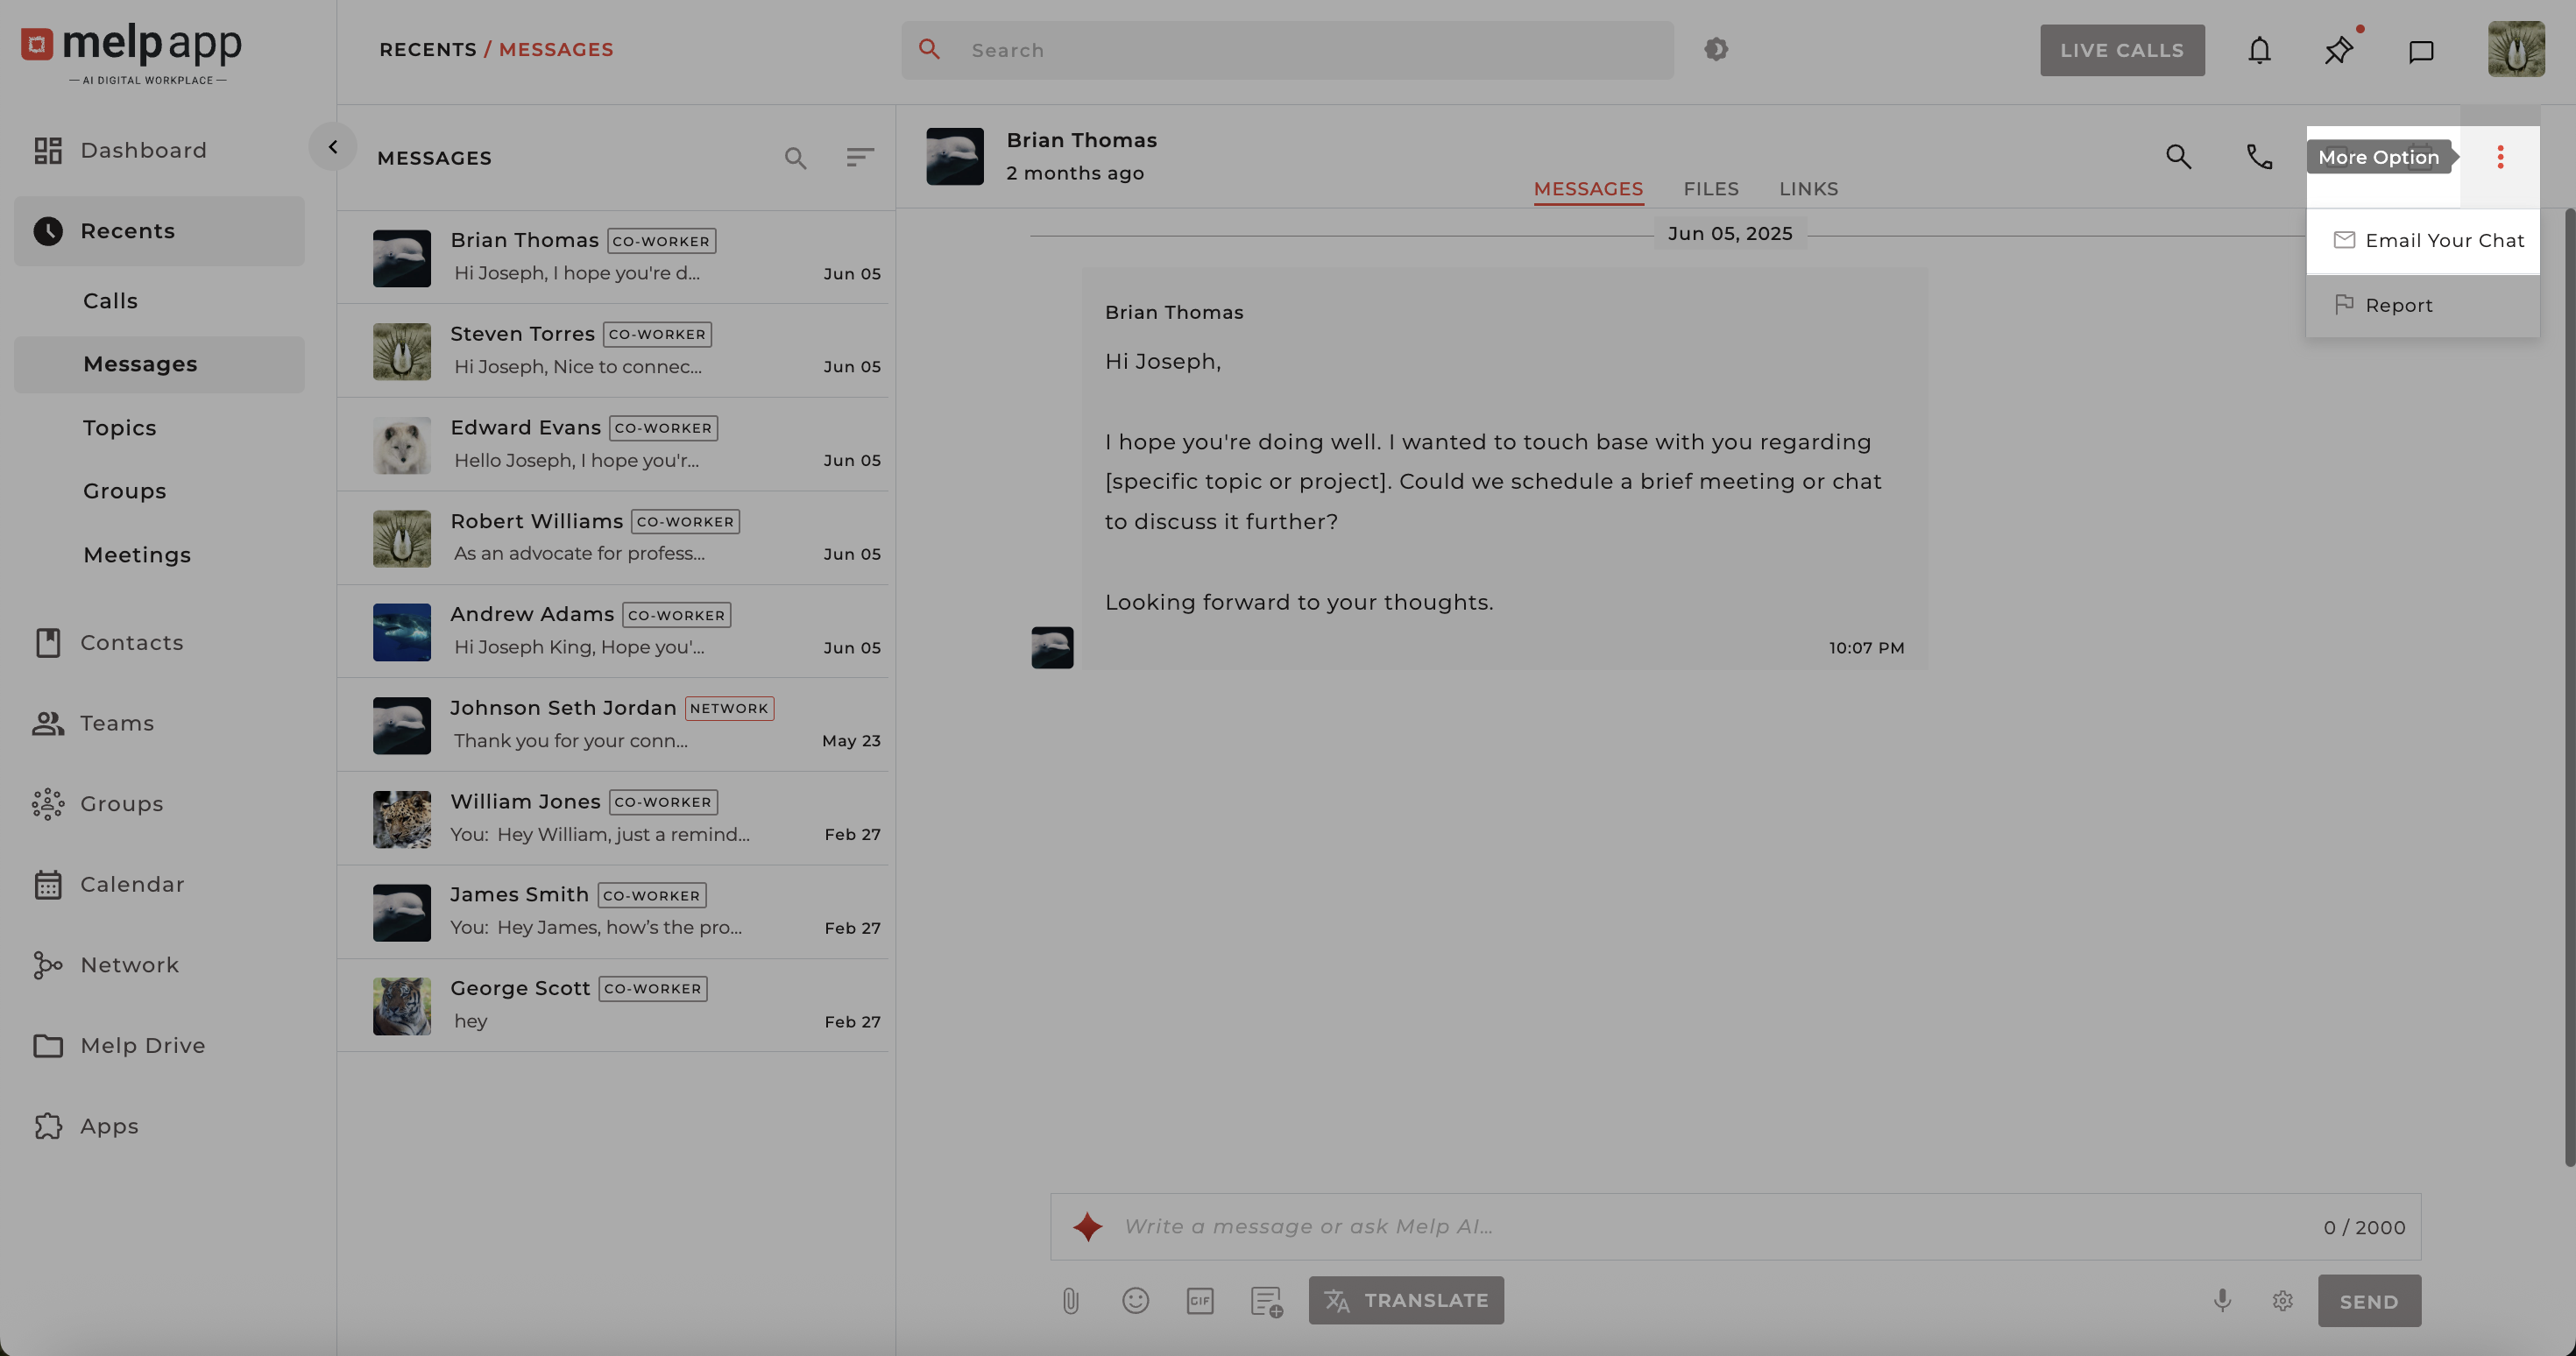Open the More Option three-dot menu
The image size is (2576, 1356).
[2500, 157]
